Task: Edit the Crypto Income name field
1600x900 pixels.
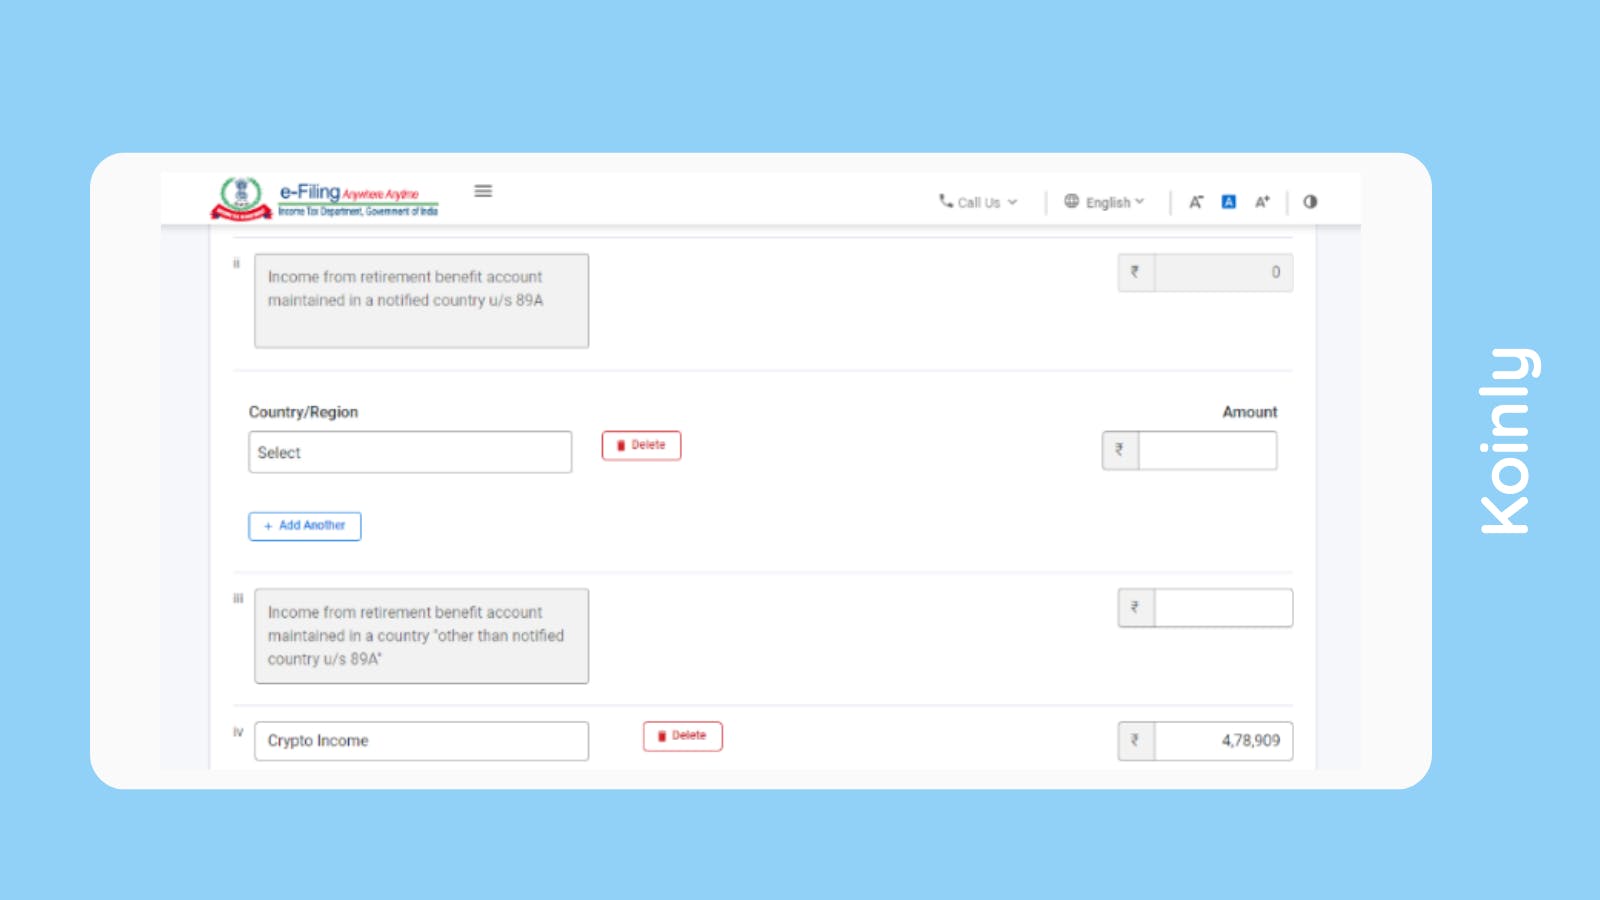Action: coord(420,740)
